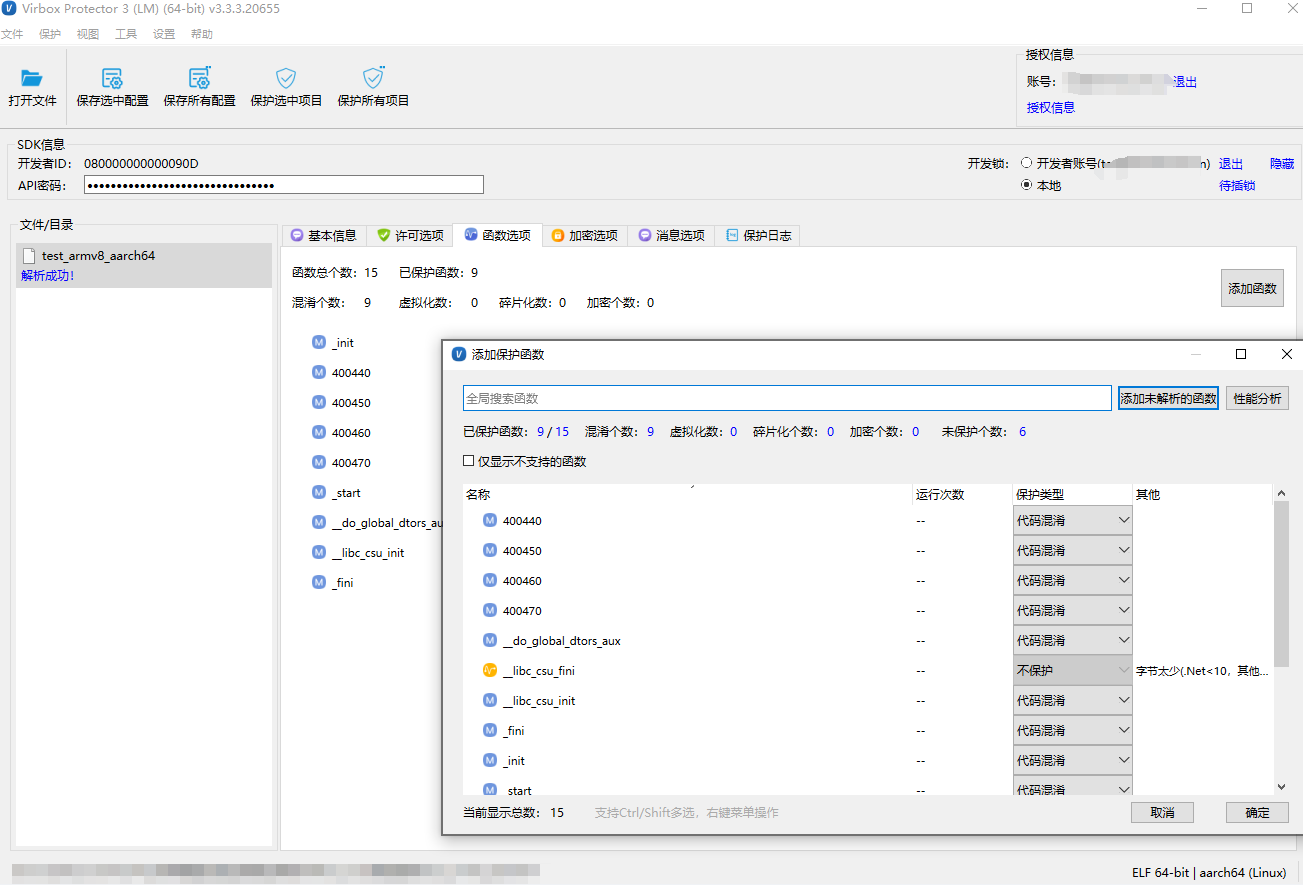The height and width of the screenshot is (885, 1303).
Task: Click the M icon of 400470 in 添加保护函数 dialog
Action: point(490,610)
